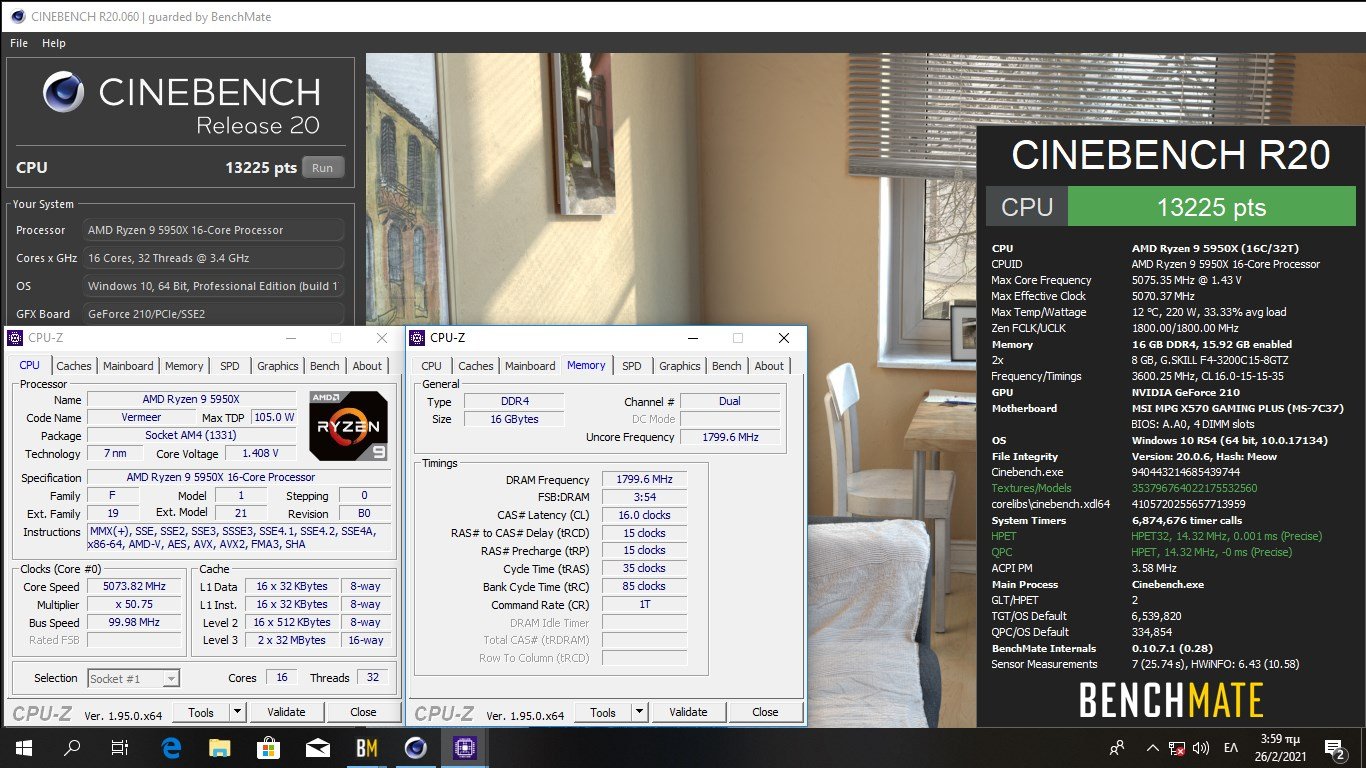The image size is (1366, 768).
Task: Switch to BenchMate via its taskbar icon
Action: 366,747
